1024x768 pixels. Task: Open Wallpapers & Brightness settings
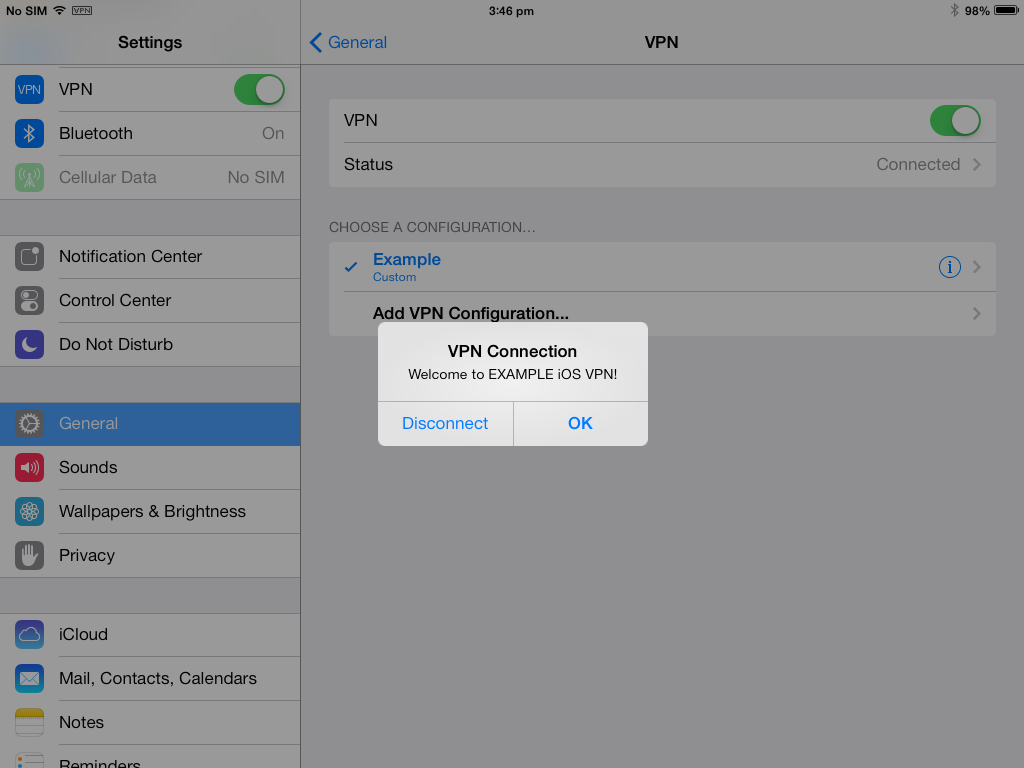point(150,511)
